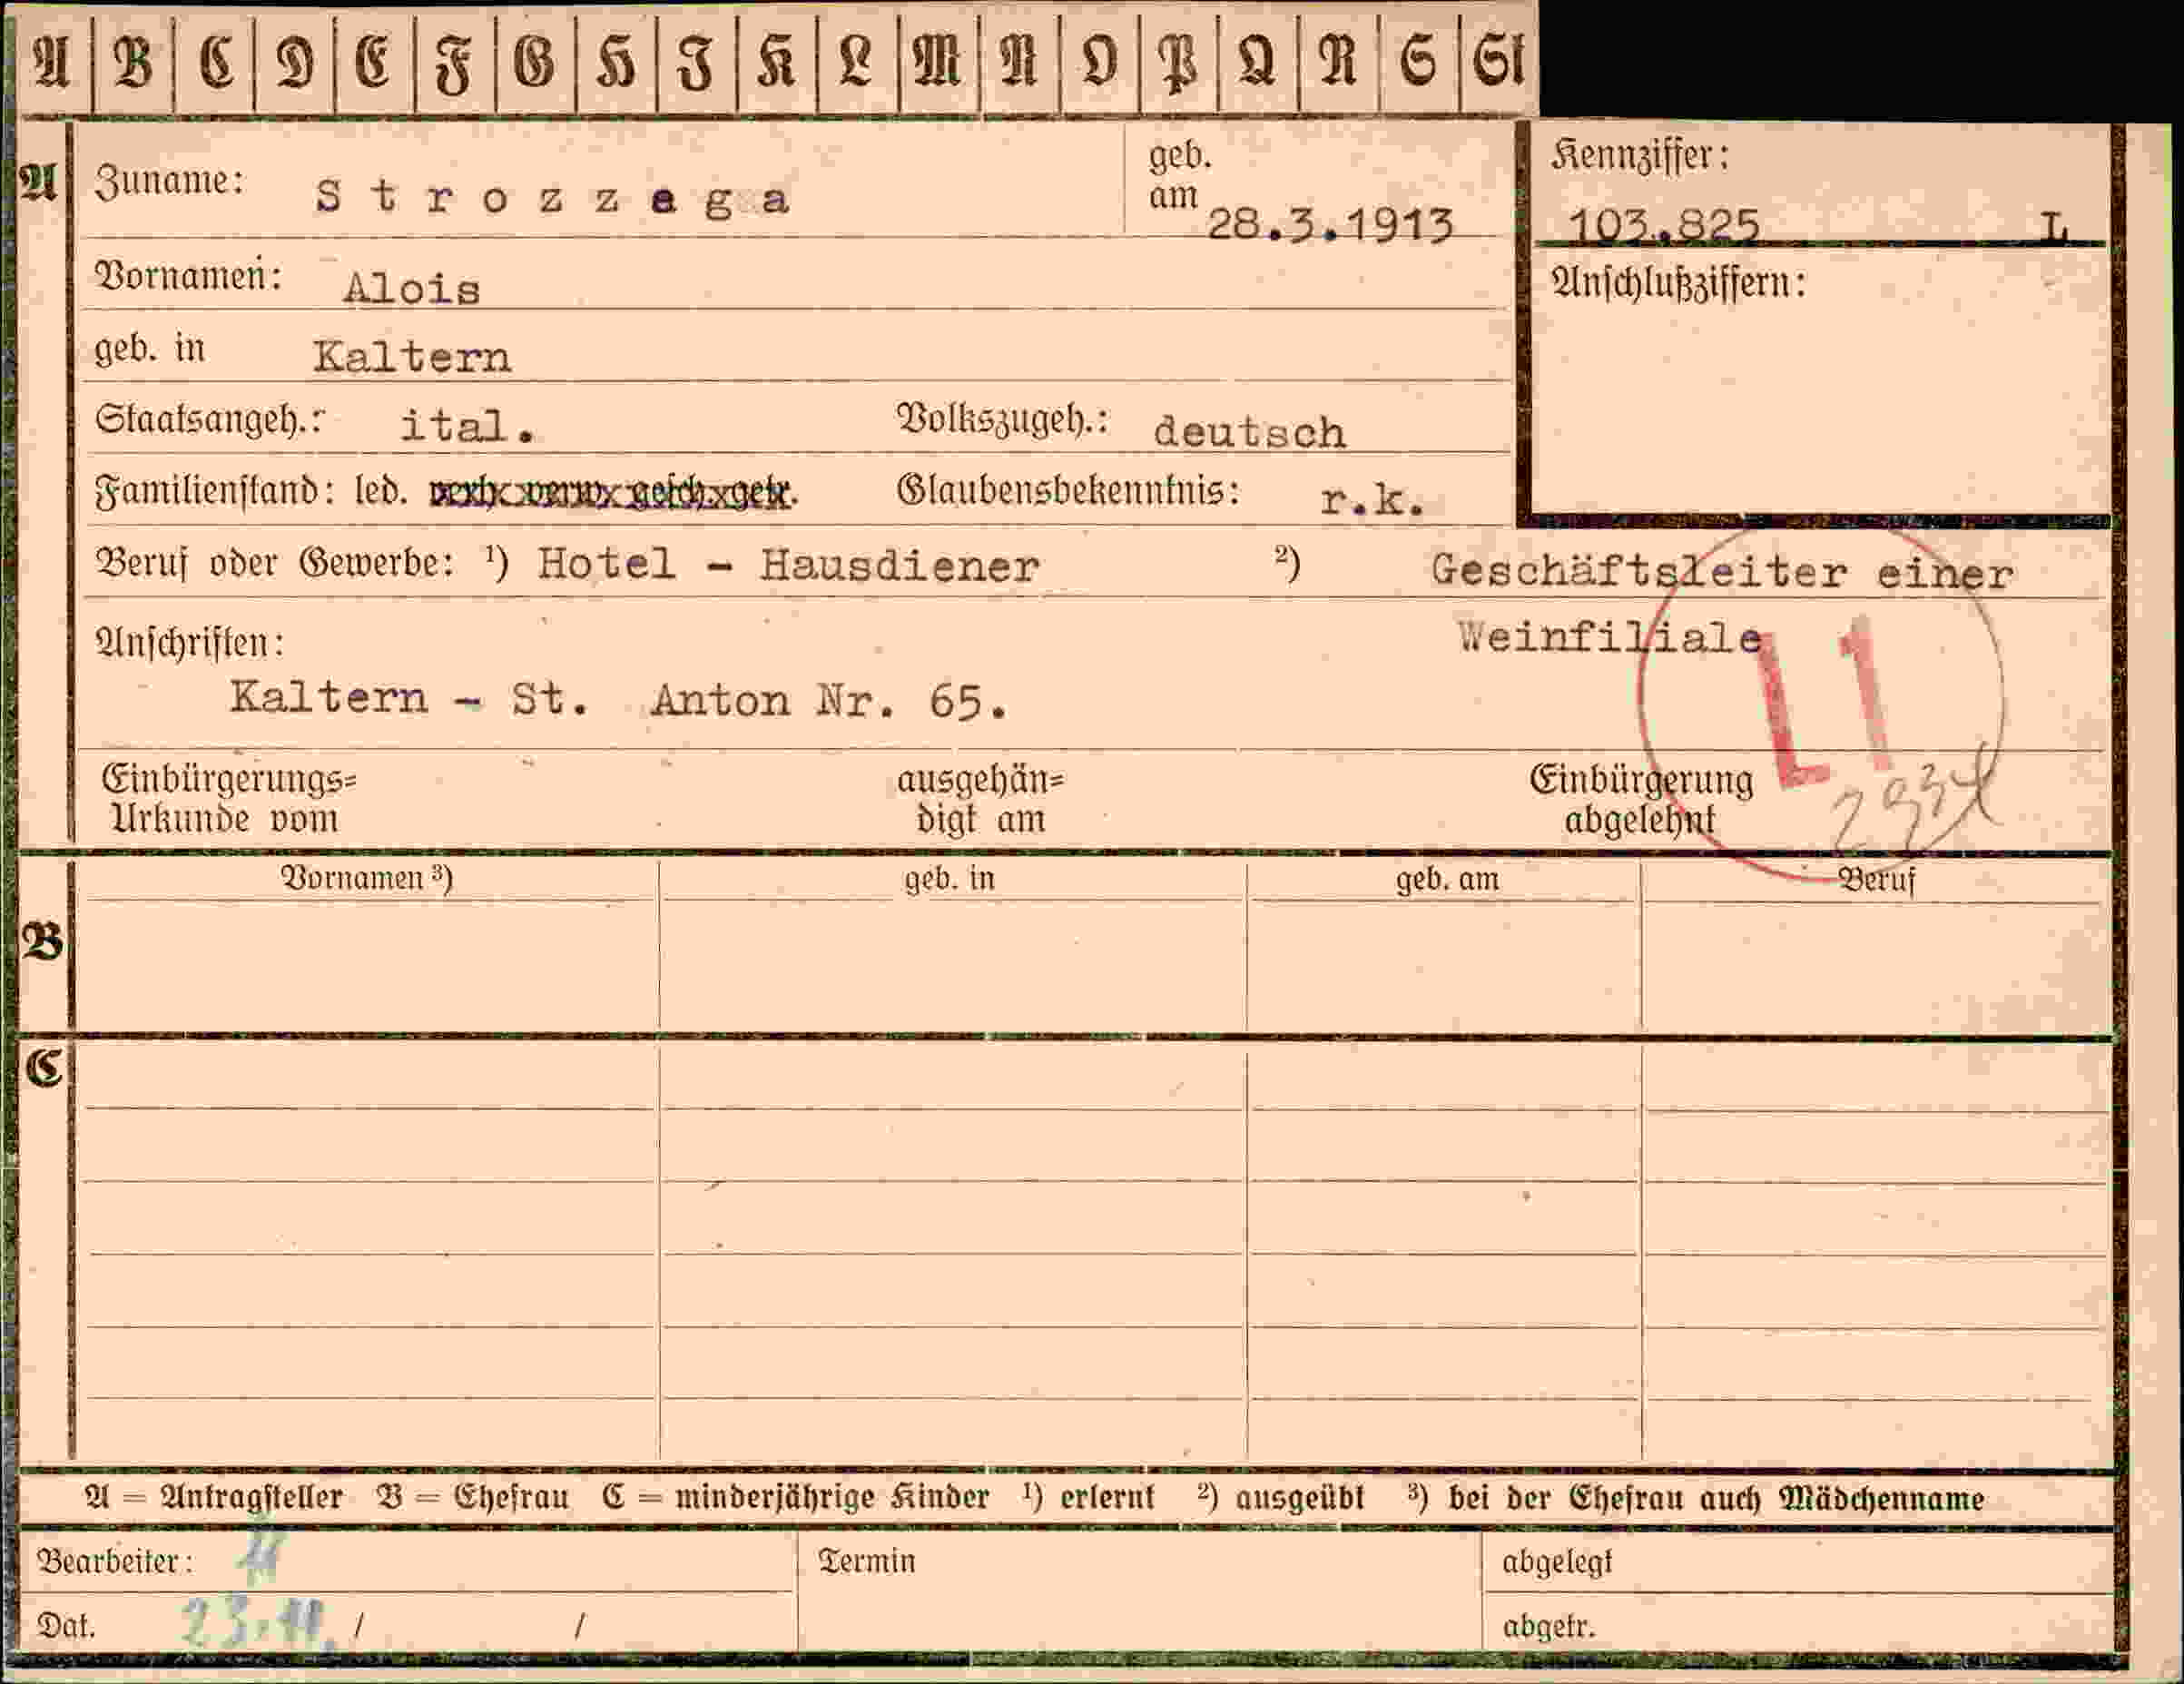
Task: Click the 'Beruf' column header in section B
Action: (x=1876, y=879)
